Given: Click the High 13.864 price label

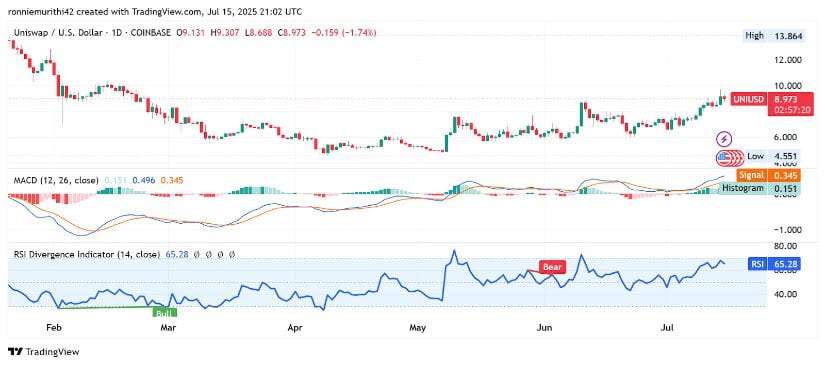Looking at the screenshot, I should 771,36.
